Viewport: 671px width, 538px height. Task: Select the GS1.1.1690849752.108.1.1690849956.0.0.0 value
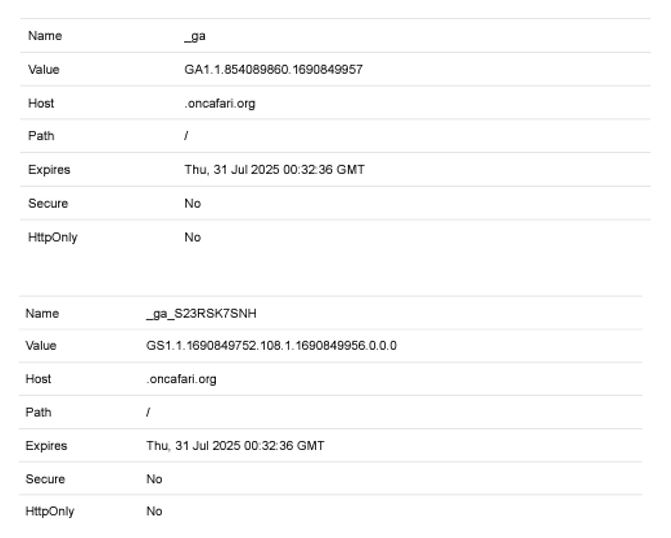pyautogui.click(x=271, y=346)
